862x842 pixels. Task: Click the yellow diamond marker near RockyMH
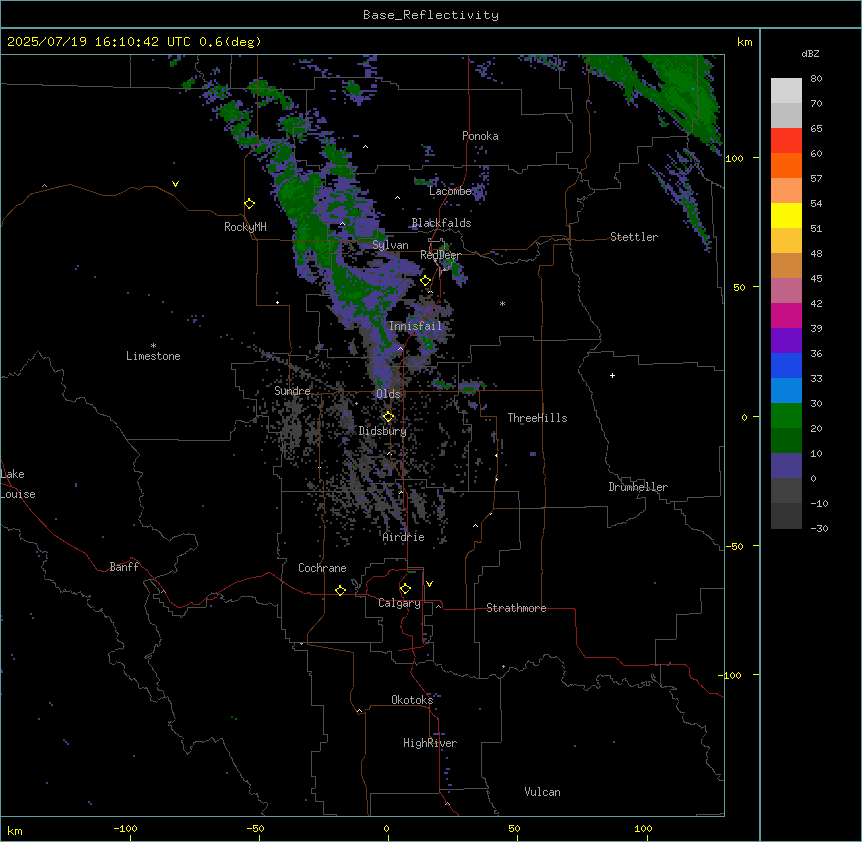pyautogui.click(x=250, y=204)
